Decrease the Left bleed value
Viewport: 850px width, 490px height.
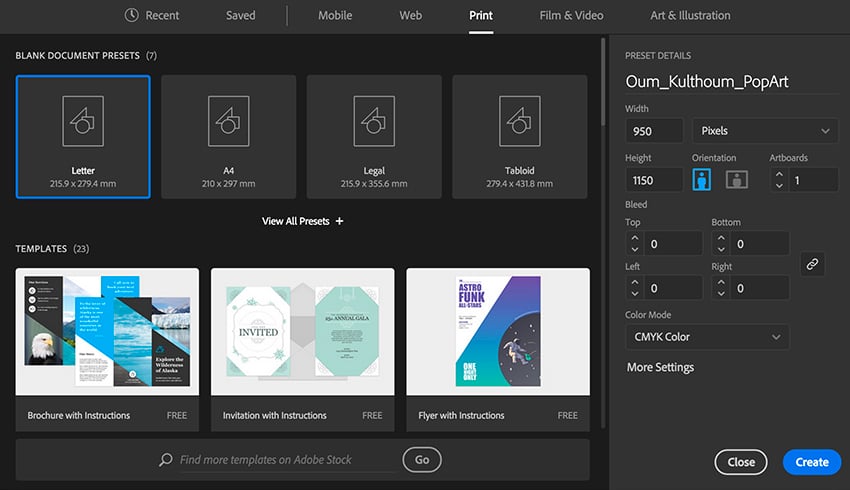pos(635,294)
